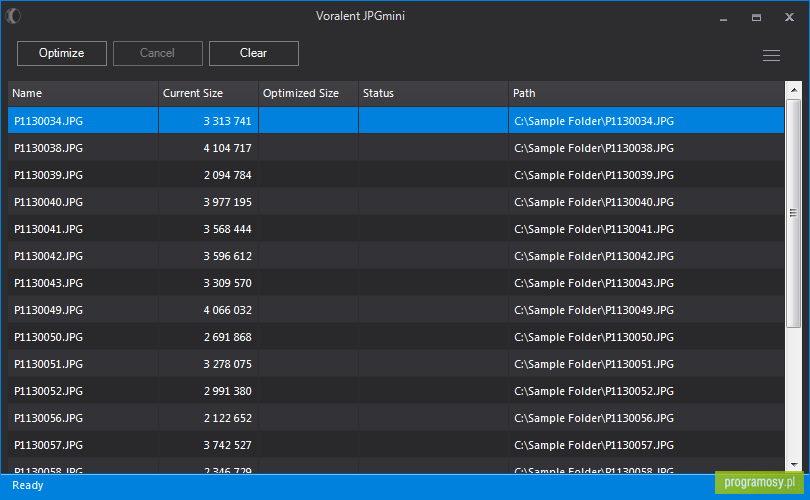Select file P1130049.JPG in list
Image resolution: width=810 pixels, height=500 pixels.
pos(396,310)
